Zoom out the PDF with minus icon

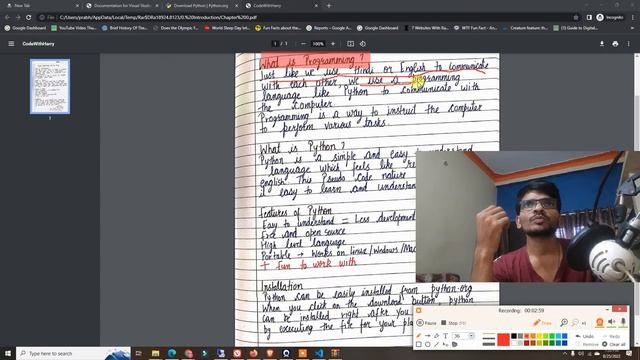point(303,44)
